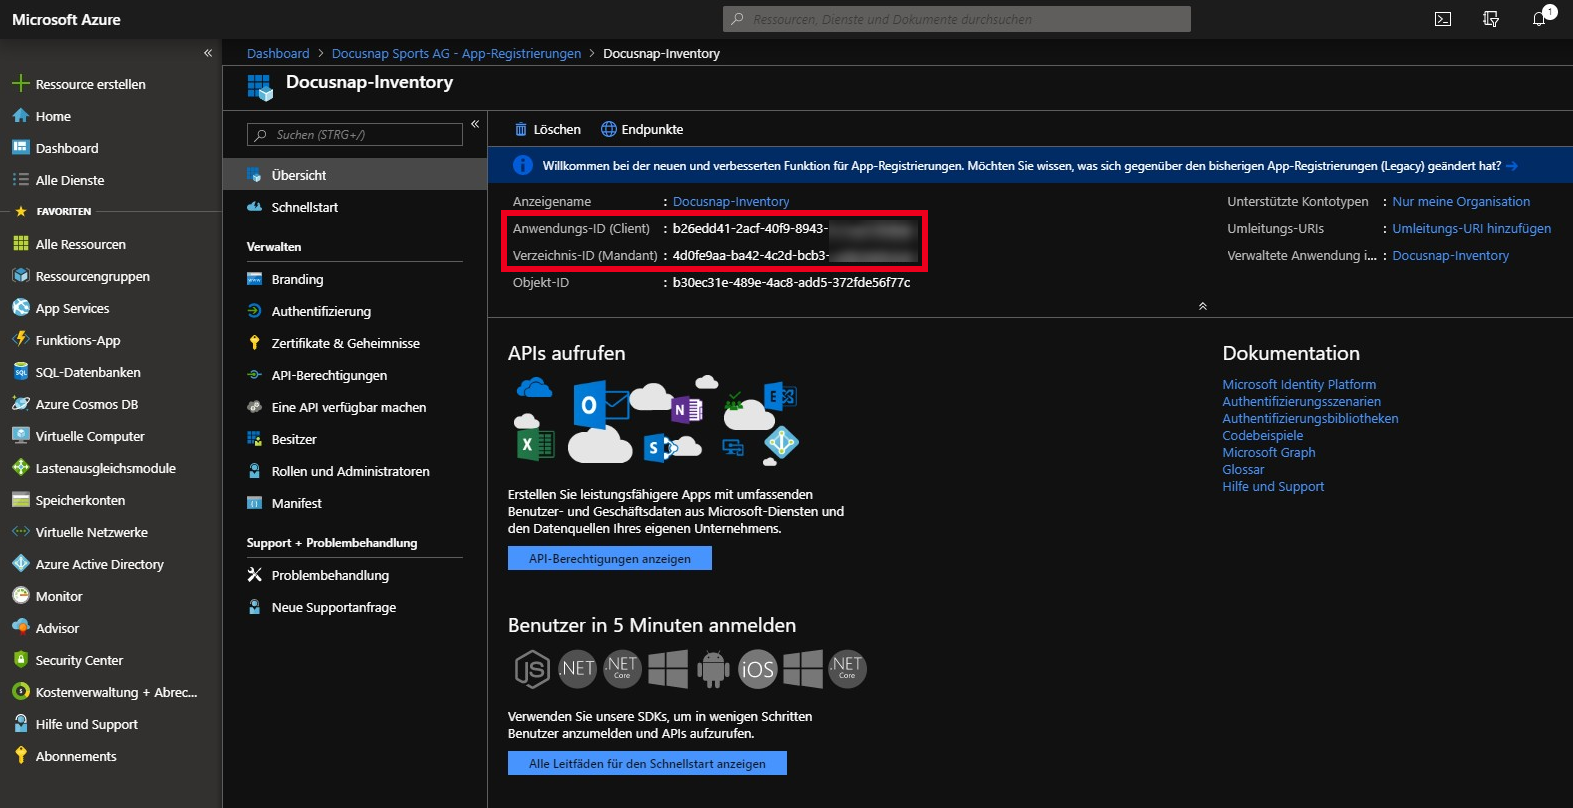1573x808 pixels.
Task: Click the top resource search field
Action: click(957, 19)
